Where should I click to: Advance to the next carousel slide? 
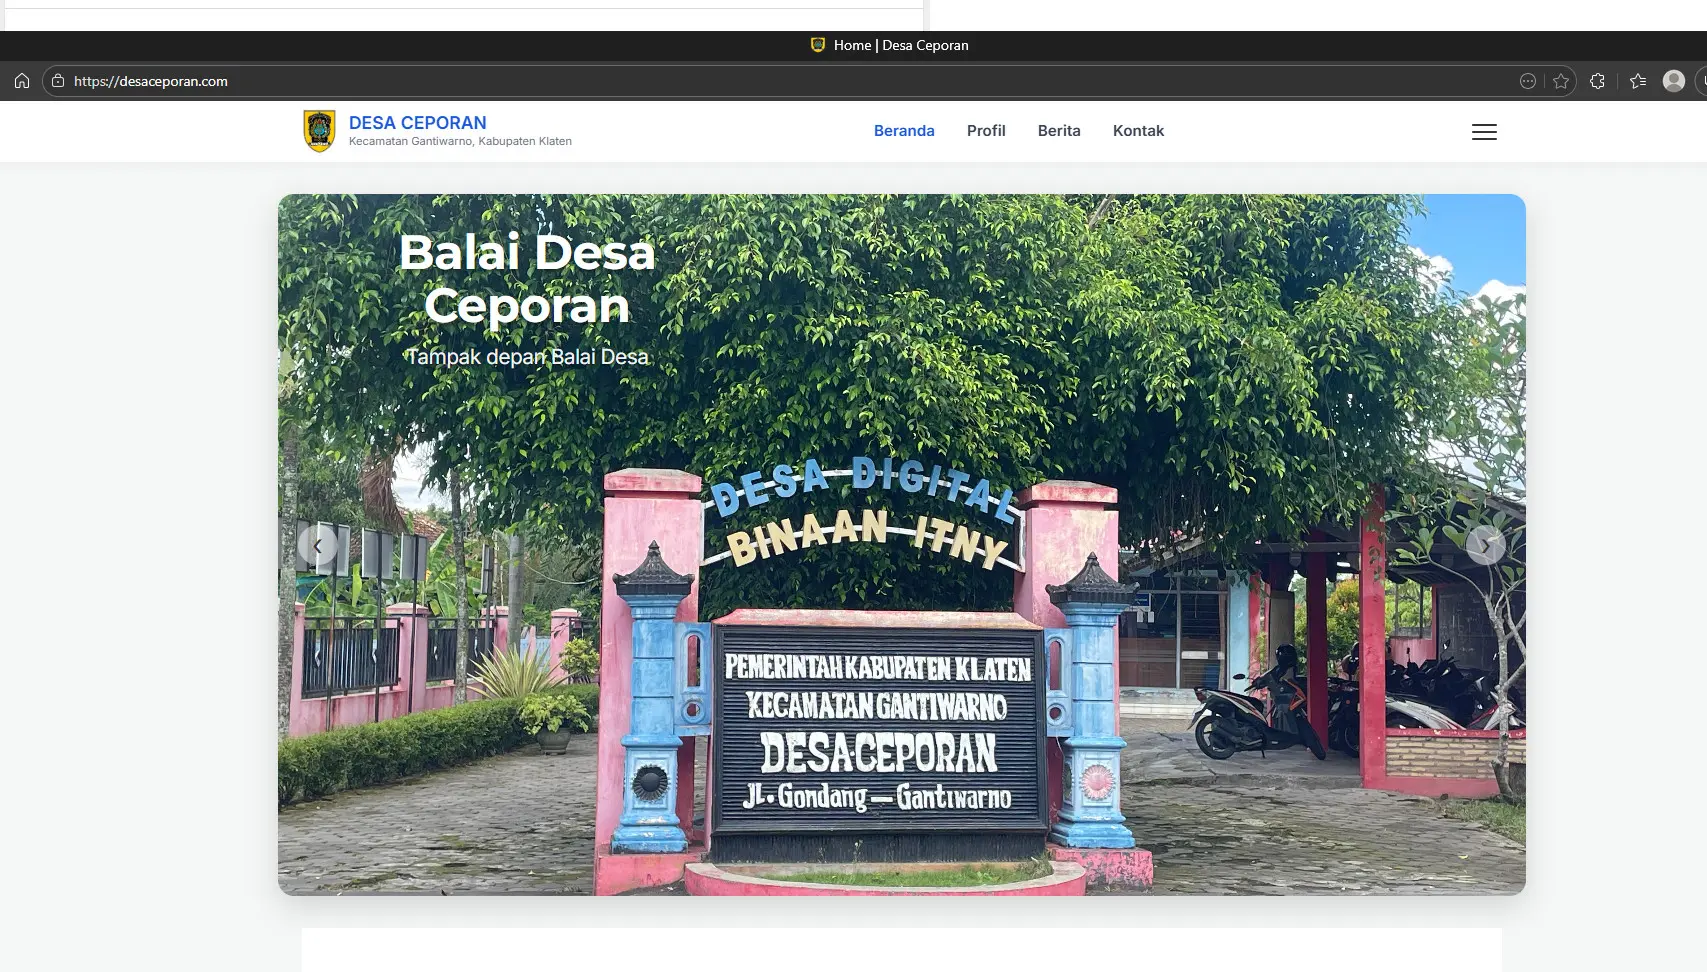click(1485, 545)
